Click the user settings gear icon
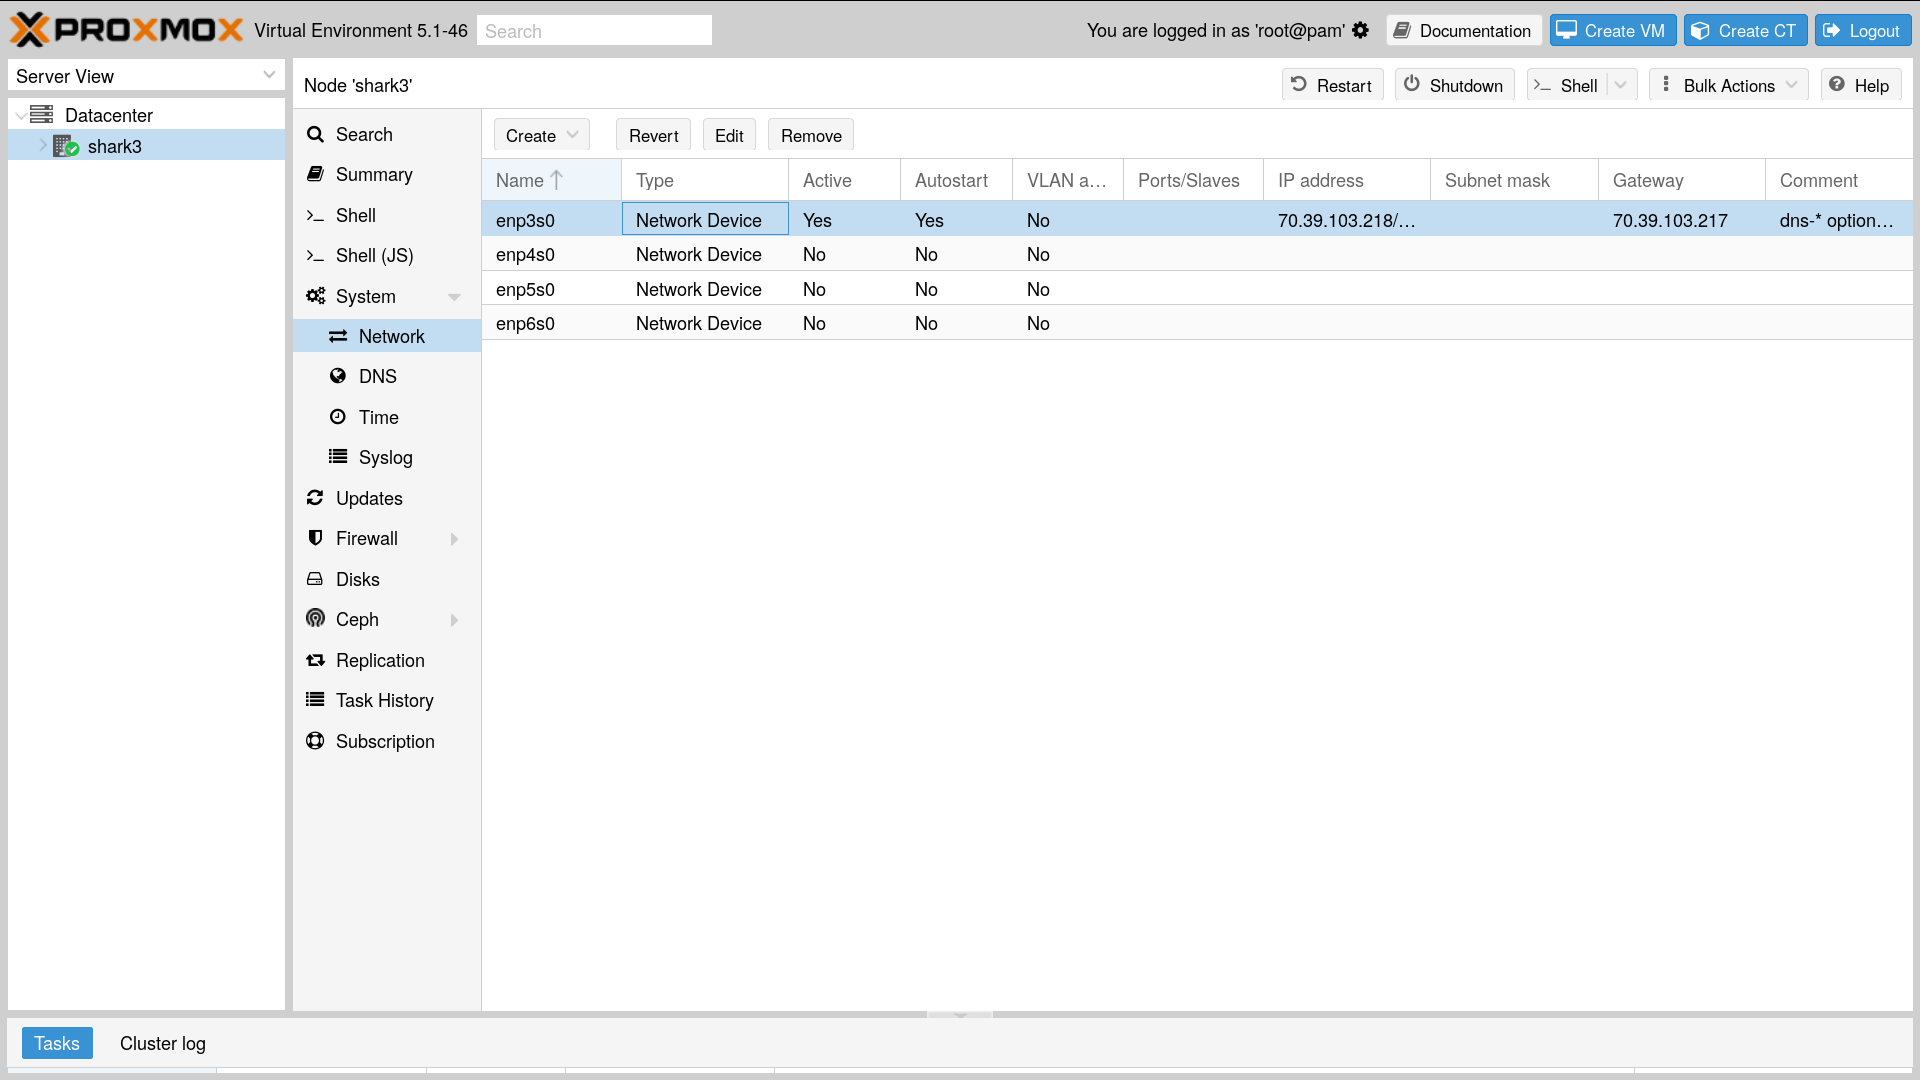This screenshot has width=1920, height=1080. click(1360, 31)
